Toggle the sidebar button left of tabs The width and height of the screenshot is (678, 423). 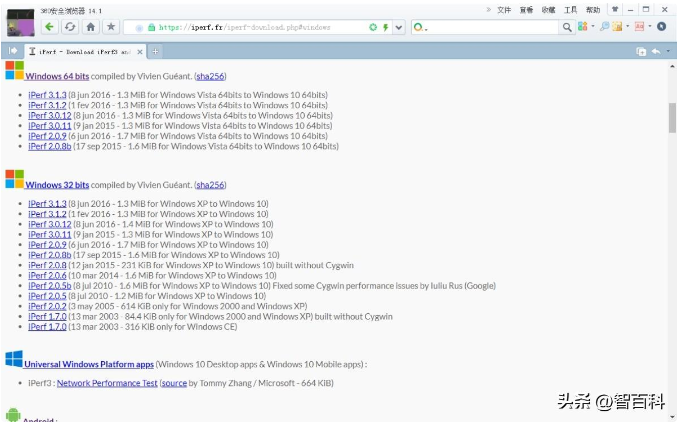pyautogui.click(x=13, y=51)
